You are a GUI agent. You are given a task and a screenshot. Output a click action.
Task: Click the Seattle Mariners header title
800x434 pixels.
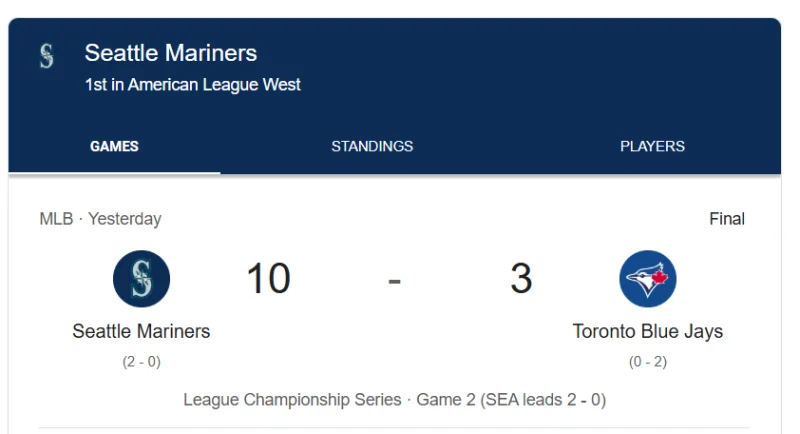pyautogui.click(x=171, y=53)
